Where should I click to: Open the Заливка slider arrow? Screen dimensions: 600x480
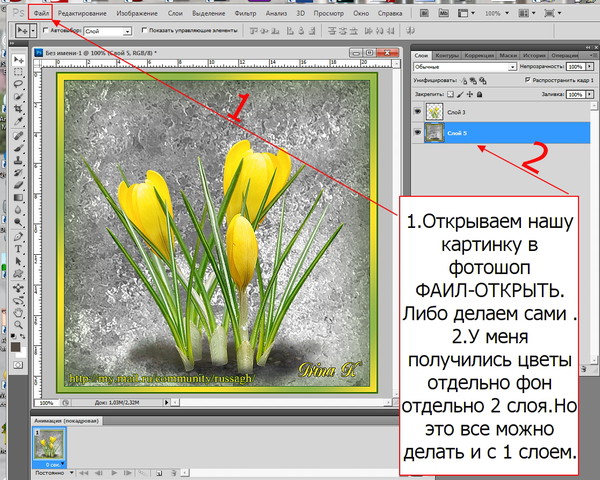coord(590,94)
